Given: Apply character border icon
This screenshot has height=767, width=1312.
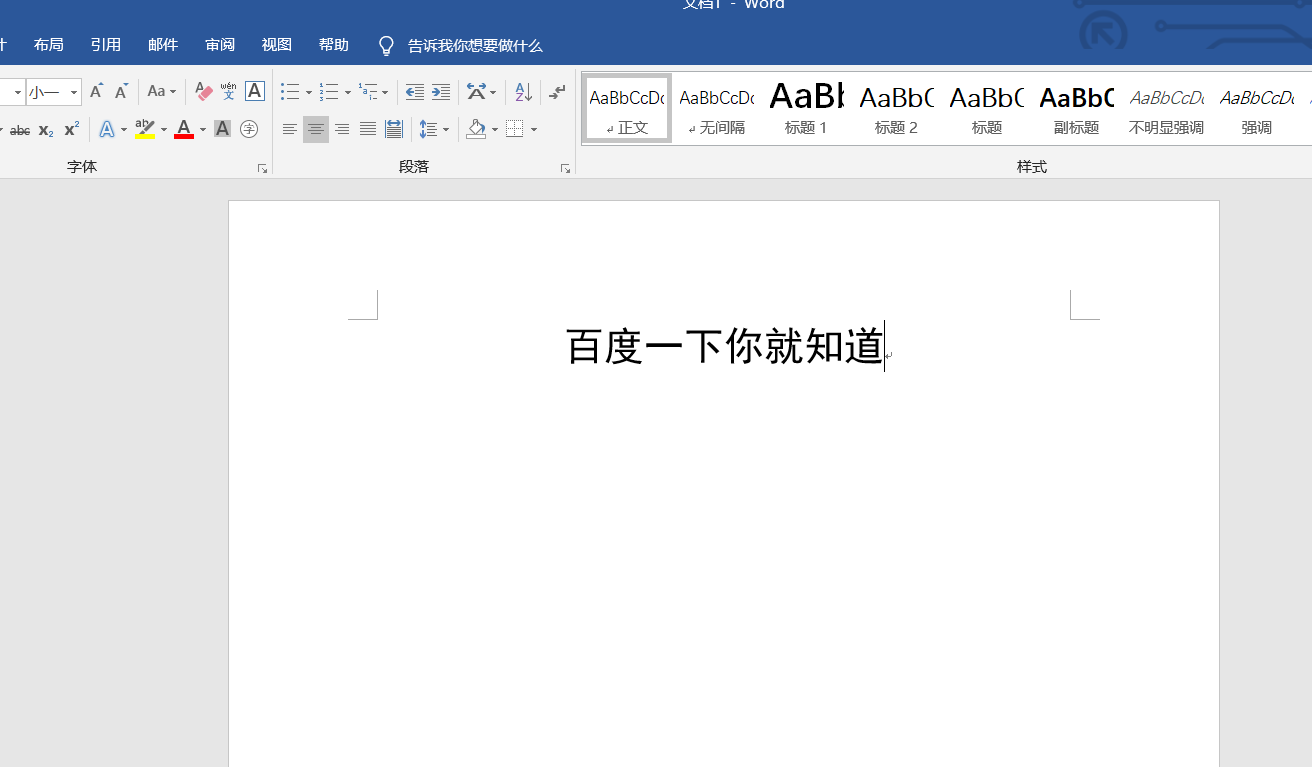Looking at the screenshot, I should 255,92.
